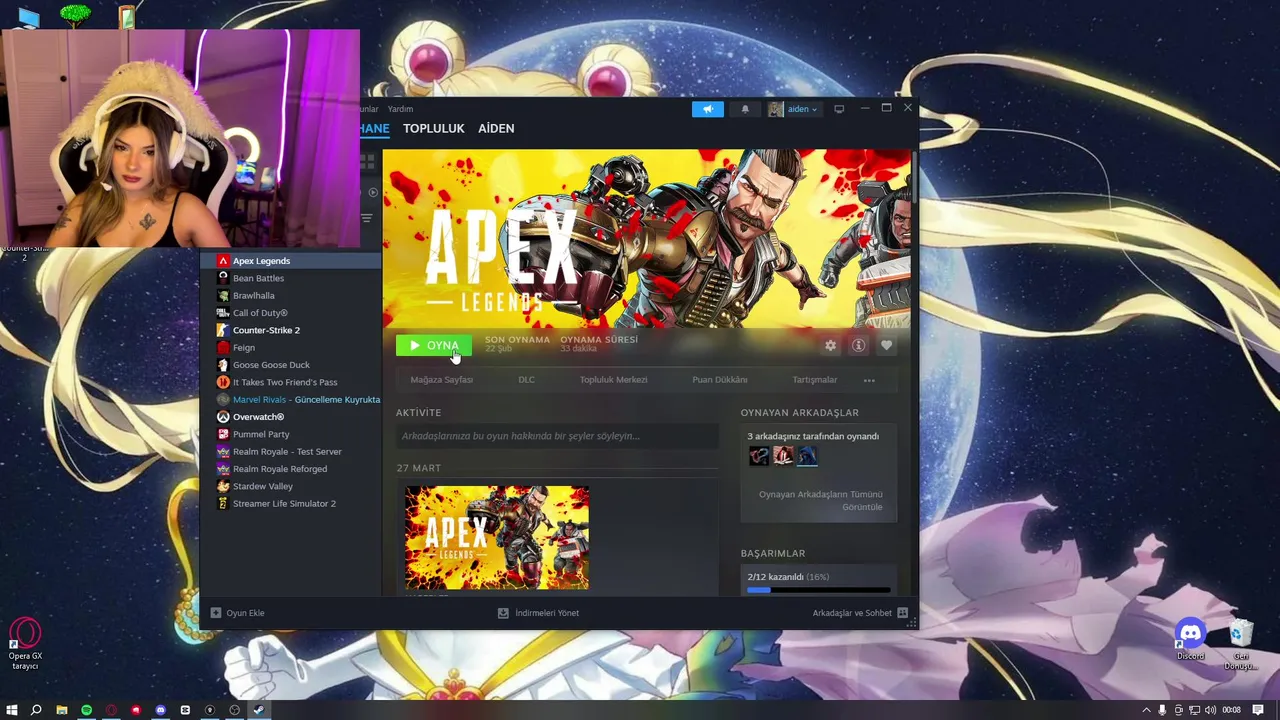Screen dimensions: 1280x720
Task: Open Windows Start menu
Action: (x=12, y=710)
